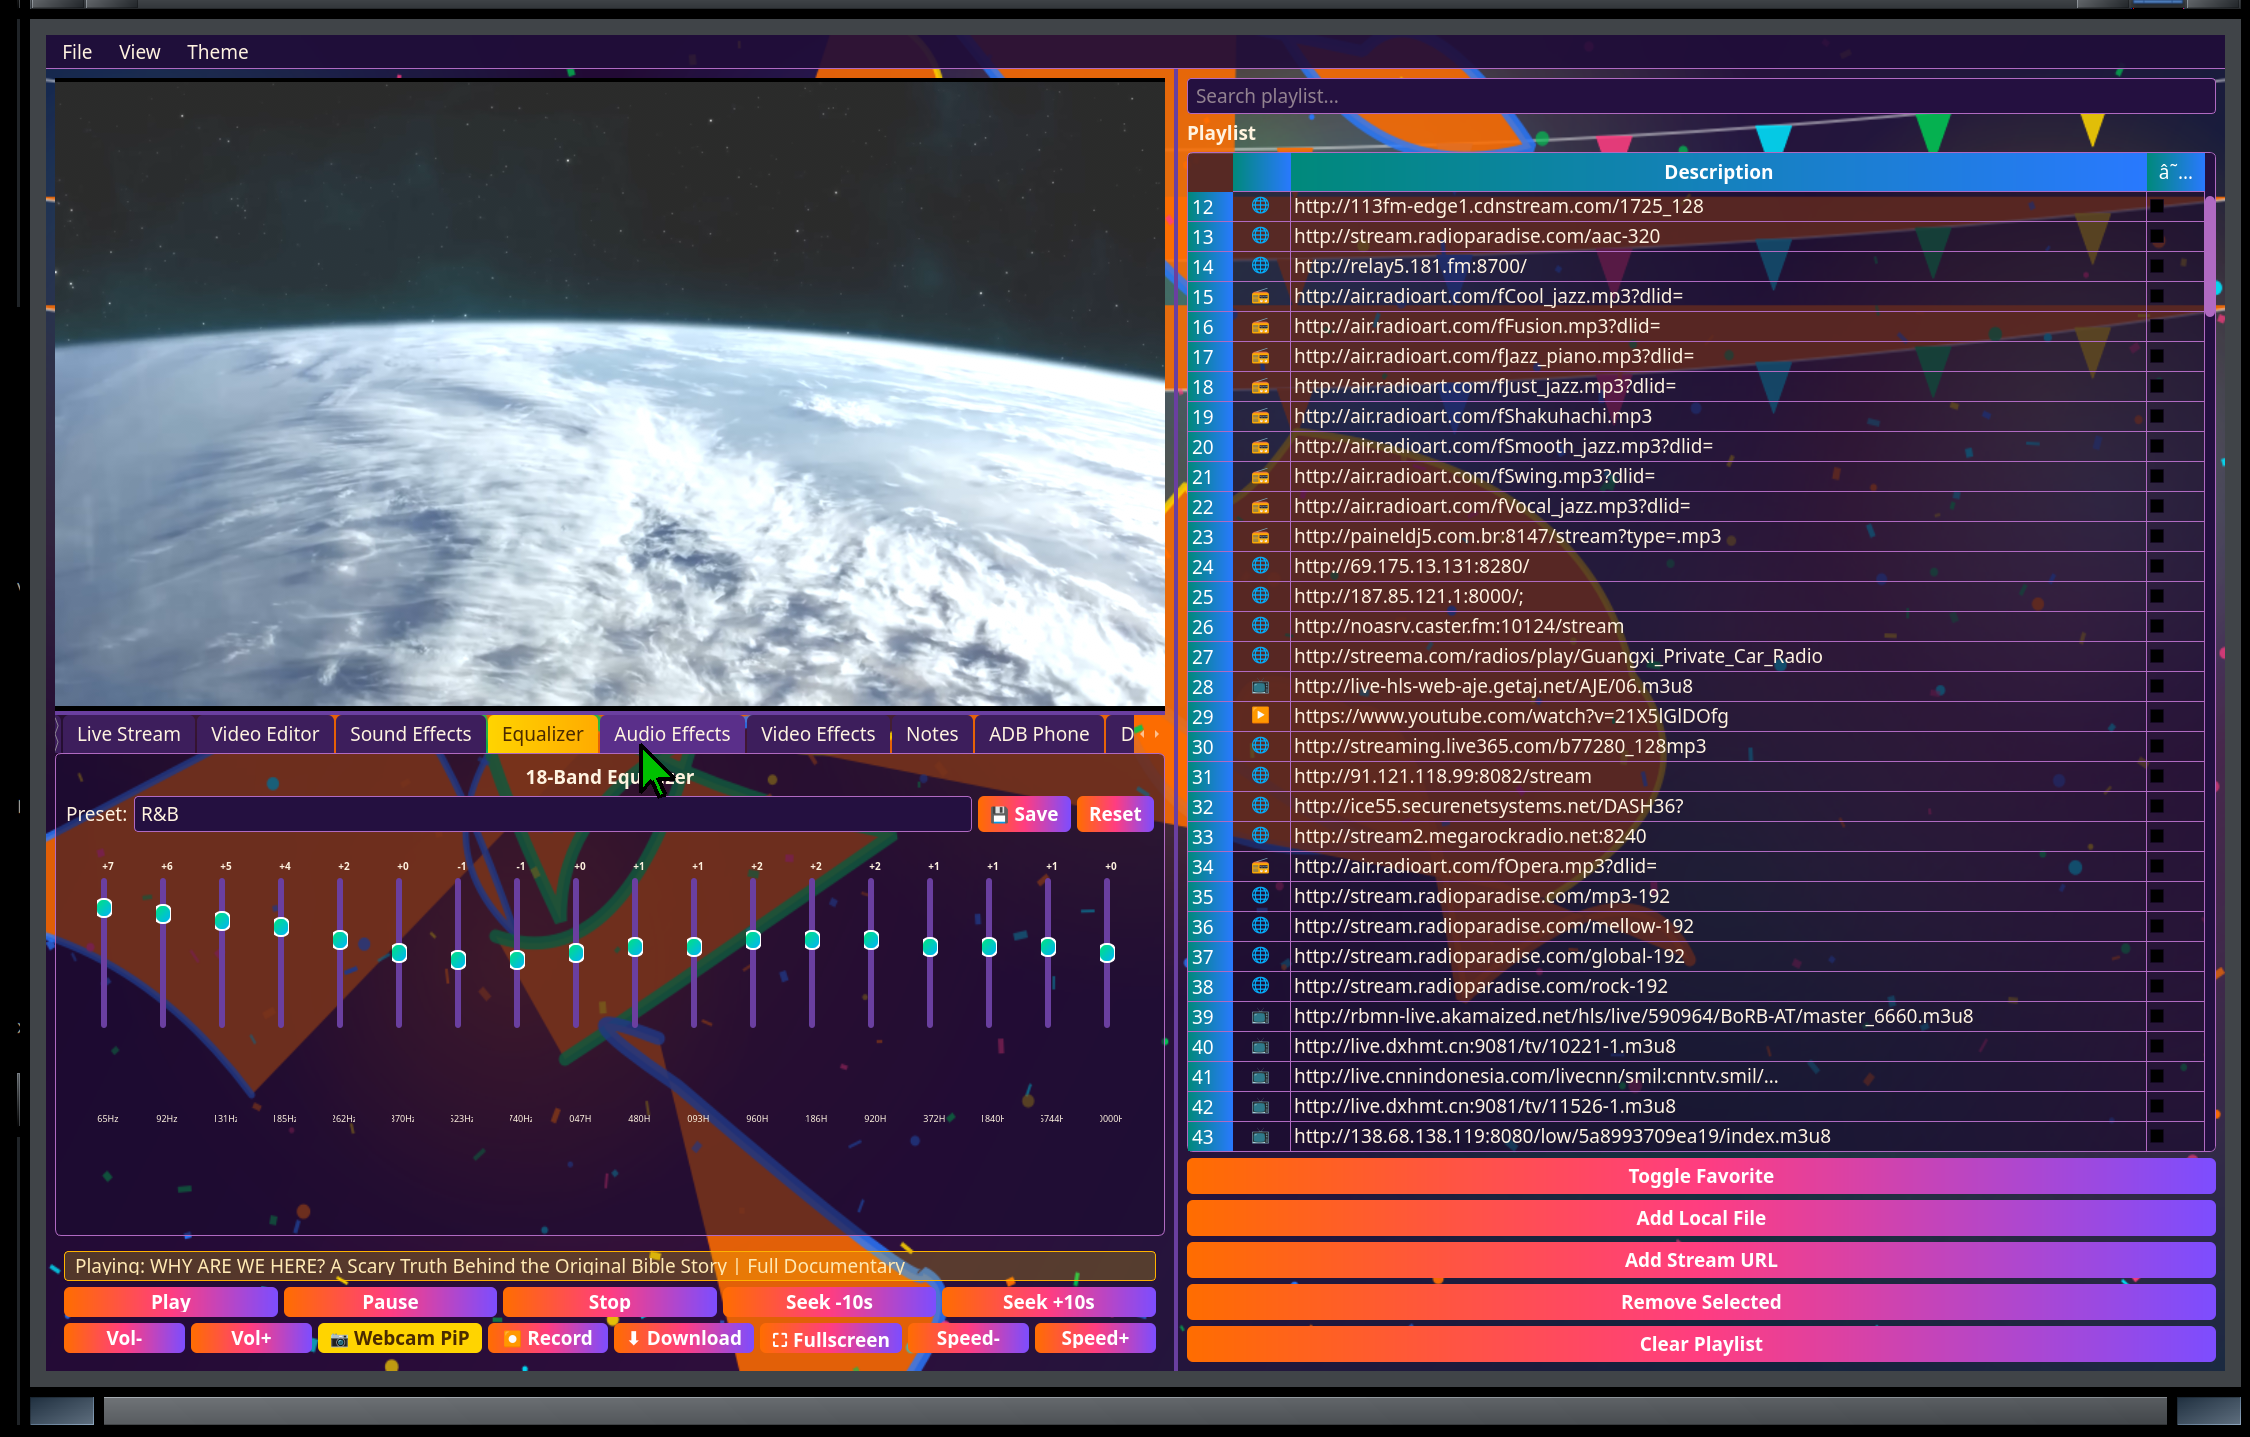The image size is (2250, 1437).
Task: Open the equalizer Preset combo box R&B
Action: (x=552, y=814)
